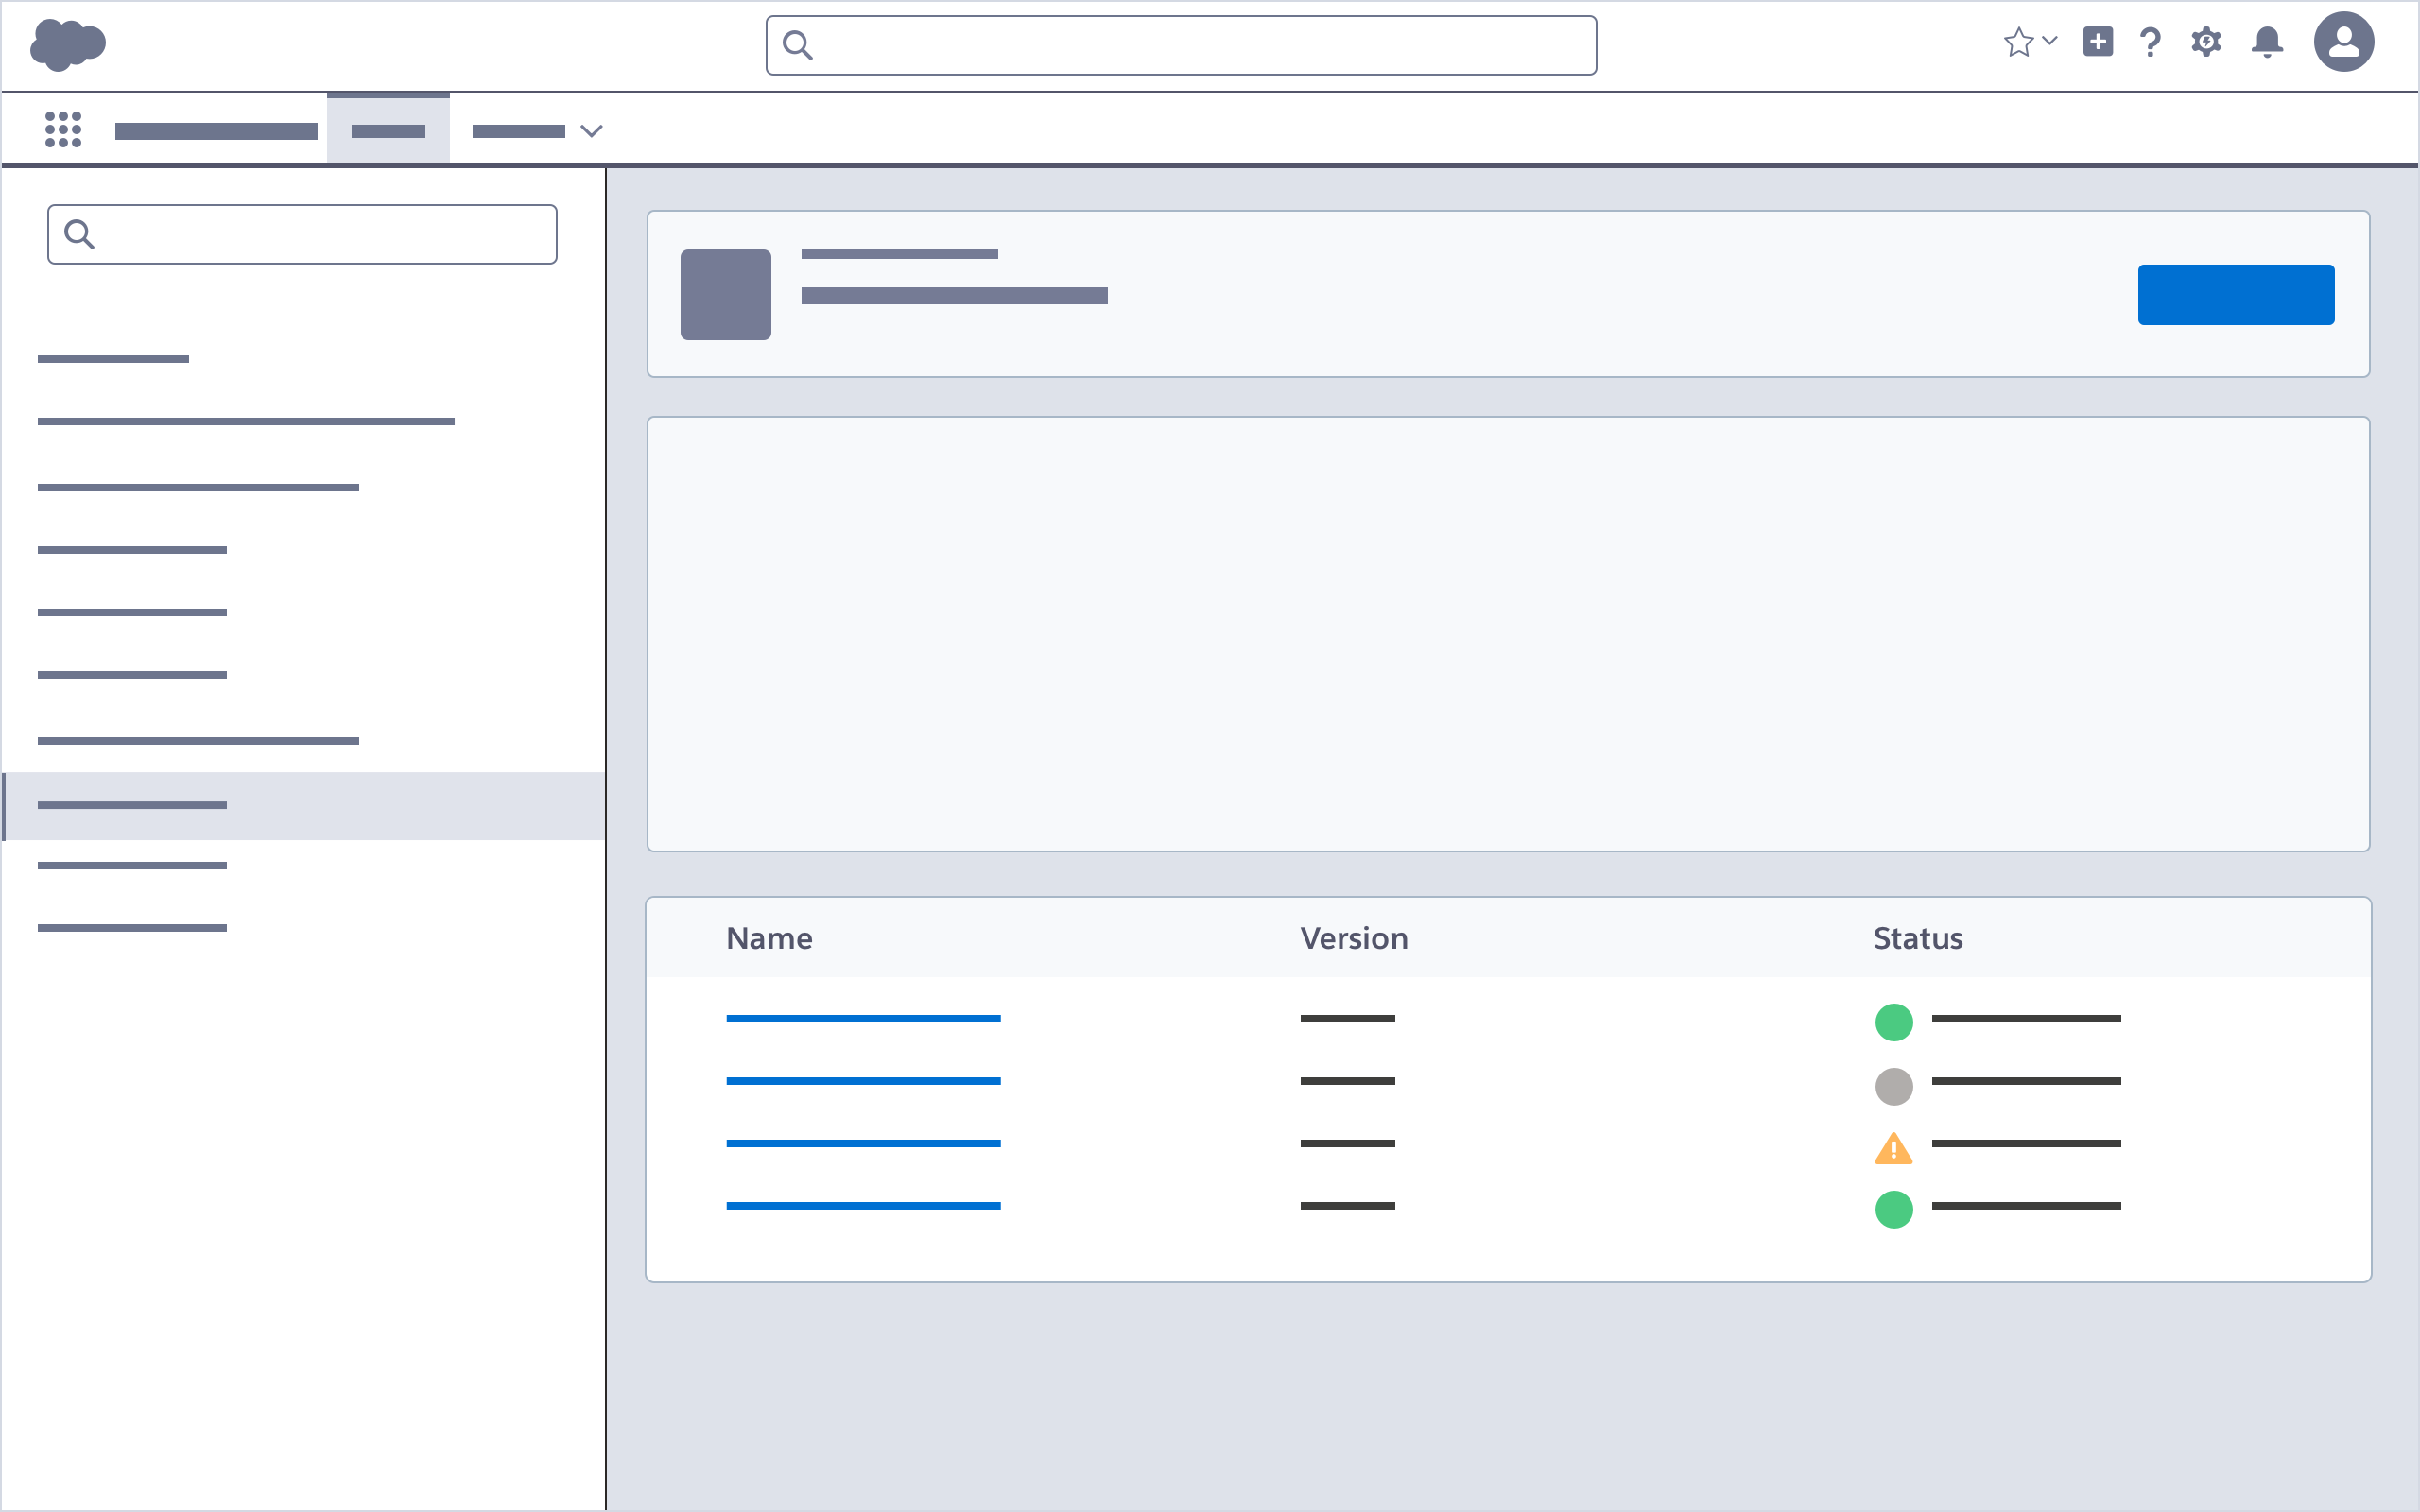
Task: Open the third navigation tab dropdown chevron
Action: click(x=592, y=131)
